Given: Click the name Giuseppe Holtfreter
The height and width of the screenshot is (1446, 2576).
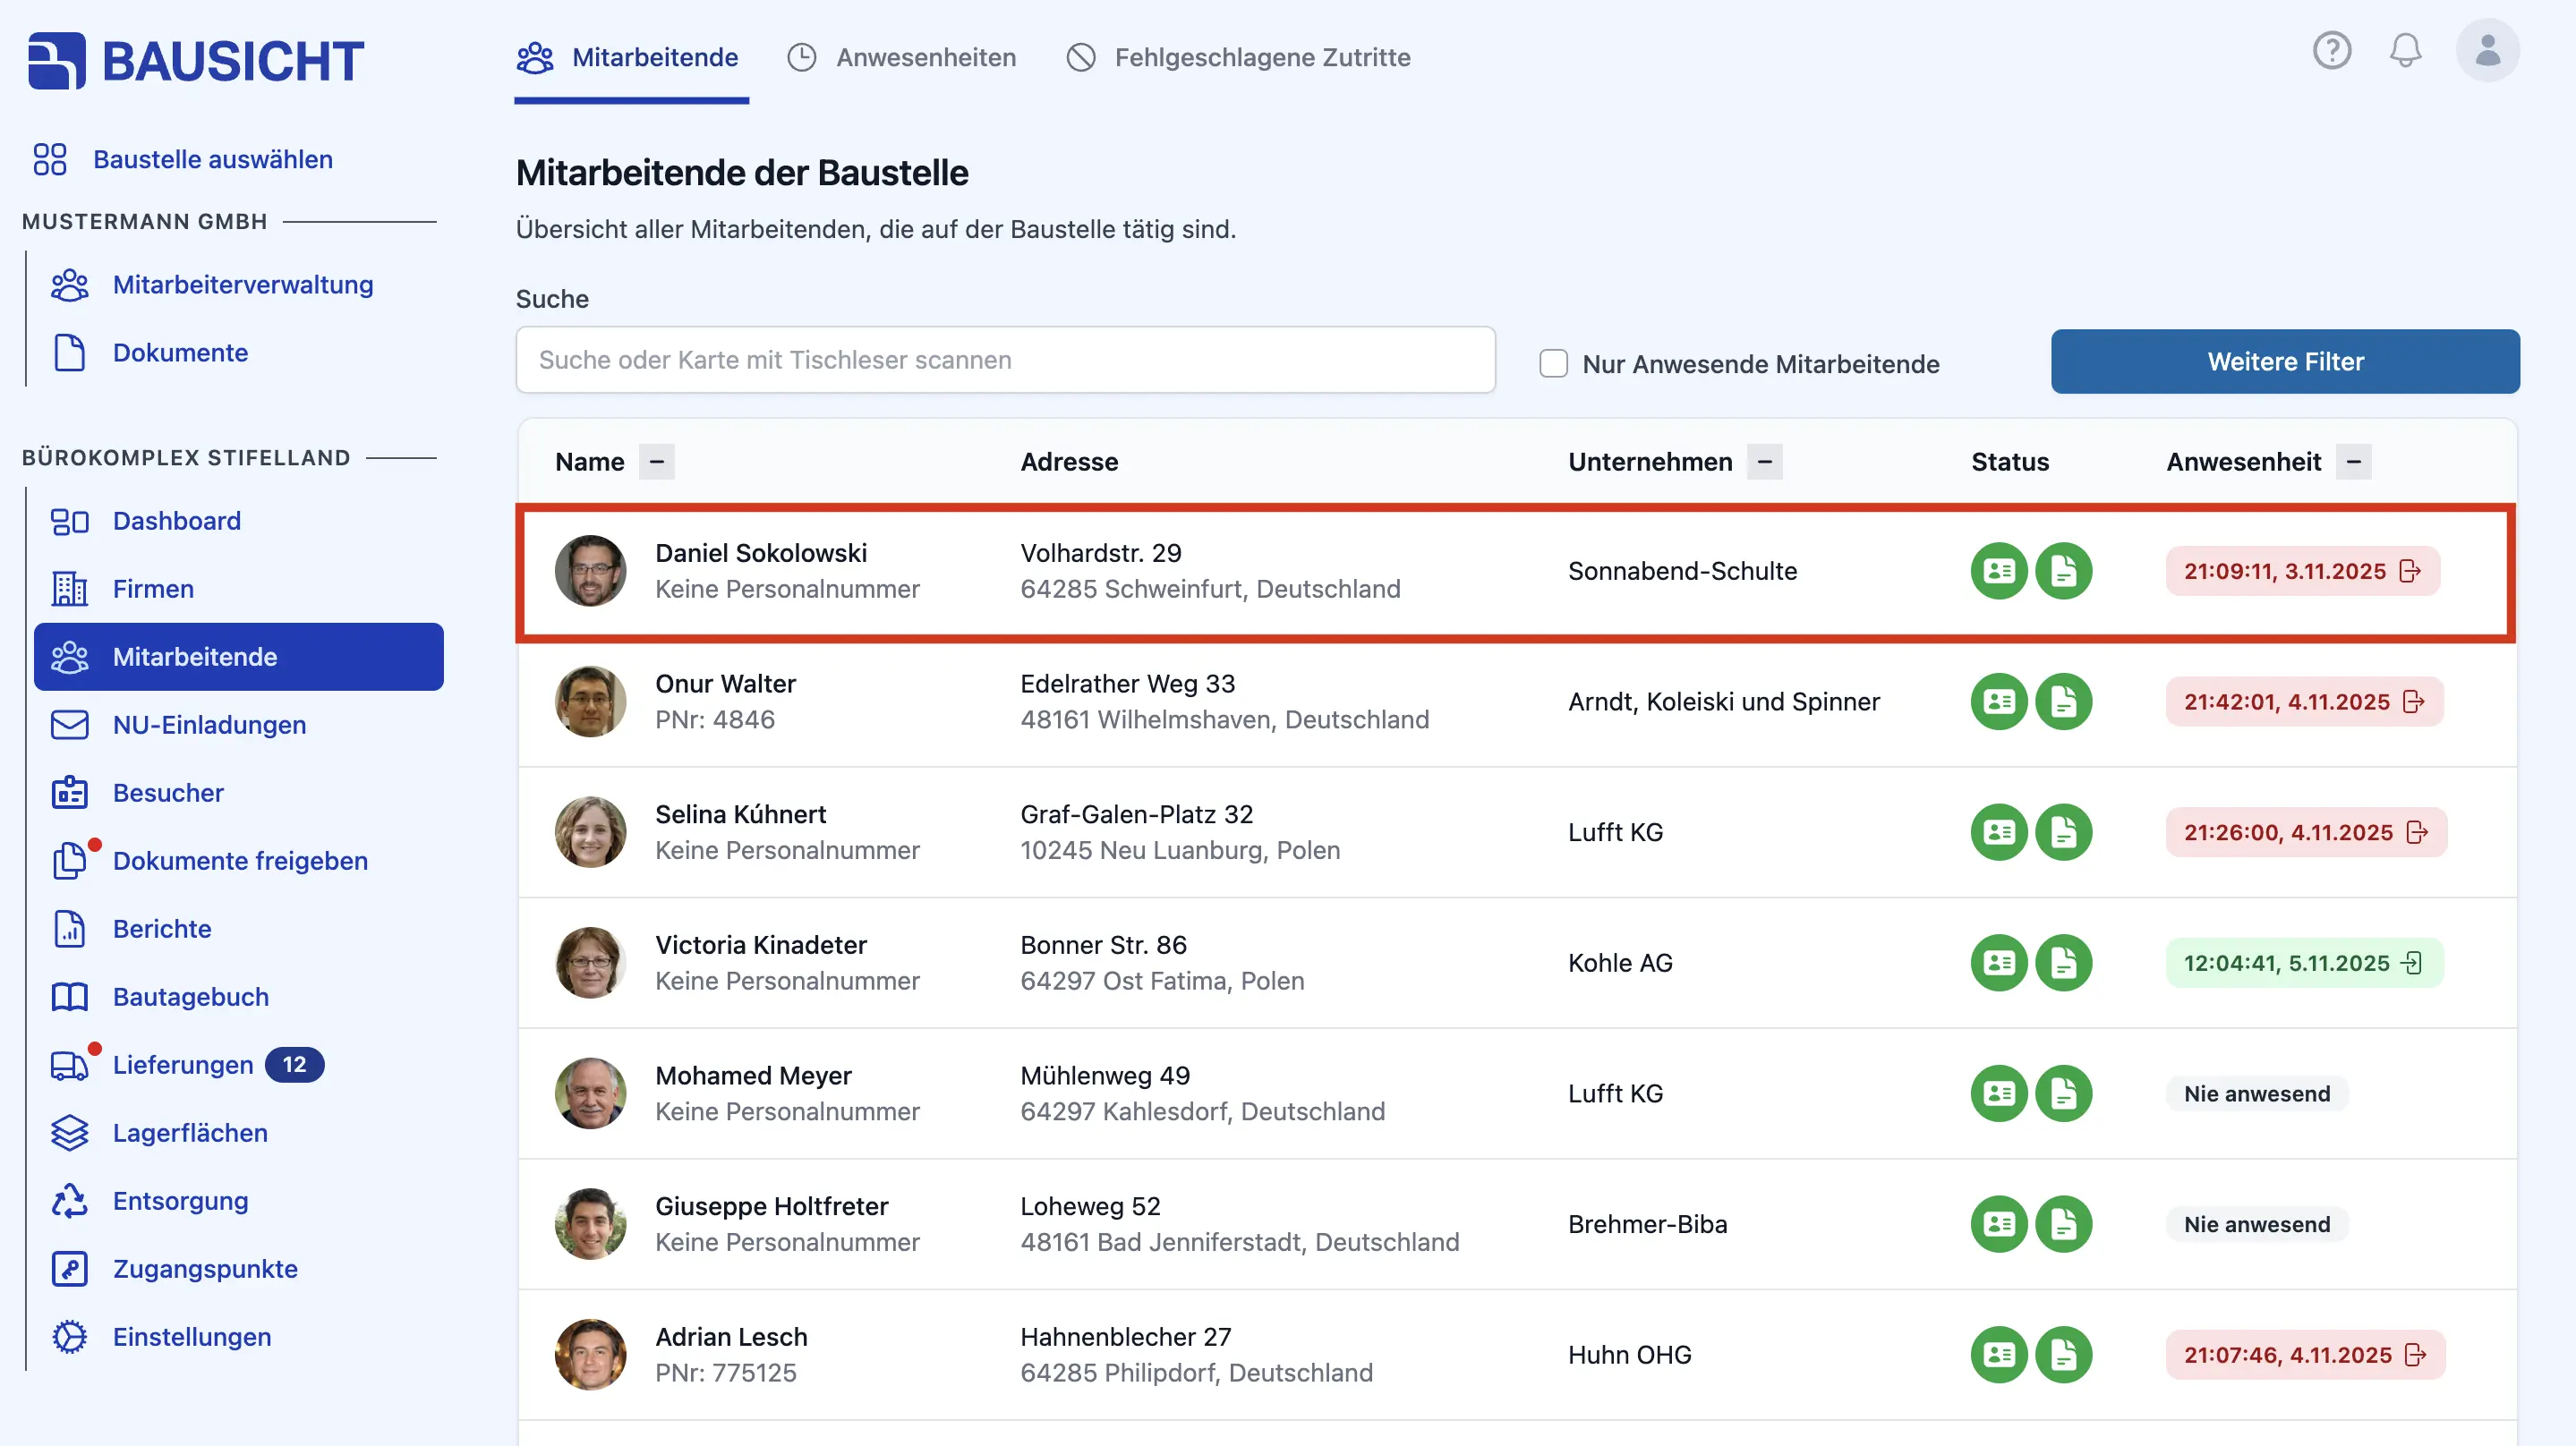Looking at the screenshot, I should pyautogui.click(x=771, y=1206).
